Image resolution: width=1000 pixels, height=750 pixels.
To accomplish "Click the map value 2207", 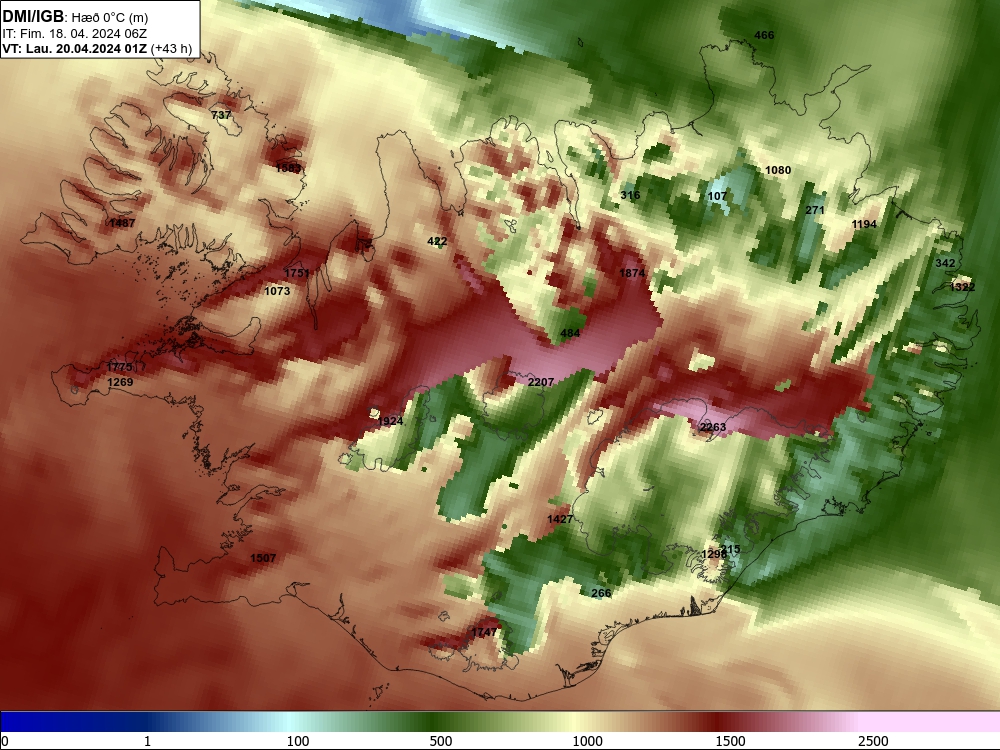I will pos(541,381).
